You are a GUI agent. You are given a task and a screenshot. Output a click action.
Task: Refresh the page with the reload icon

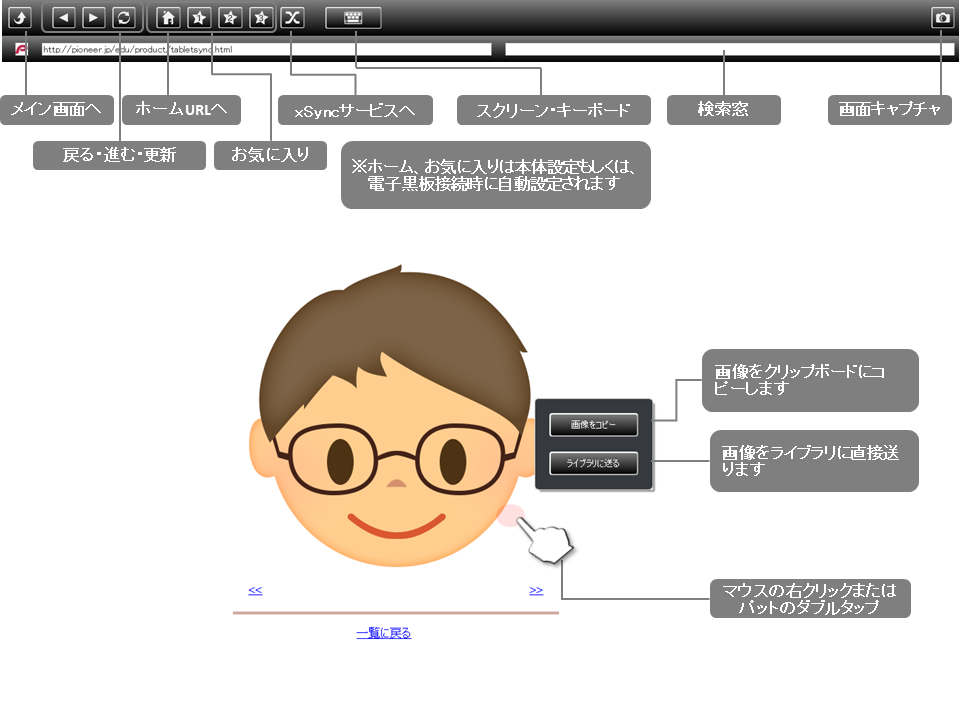coord(123,18)
